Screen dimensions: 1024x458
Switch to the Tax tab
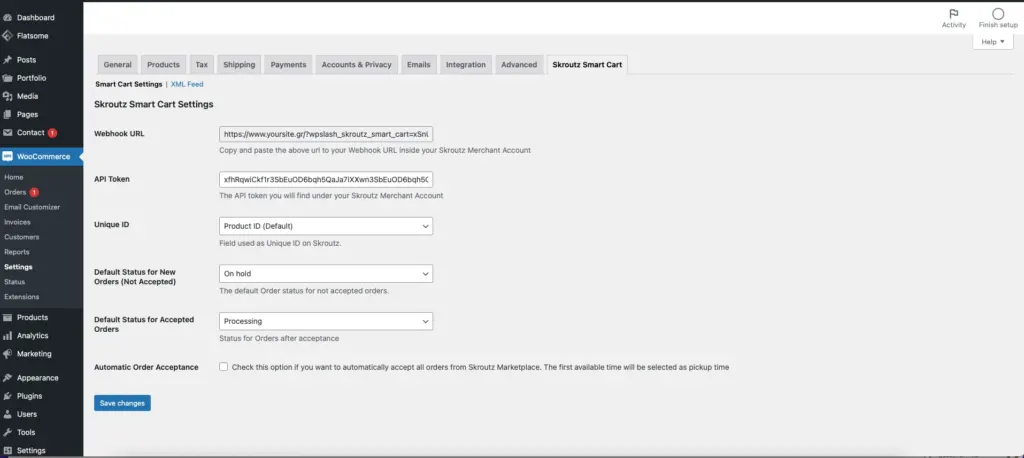pos(202,65)
